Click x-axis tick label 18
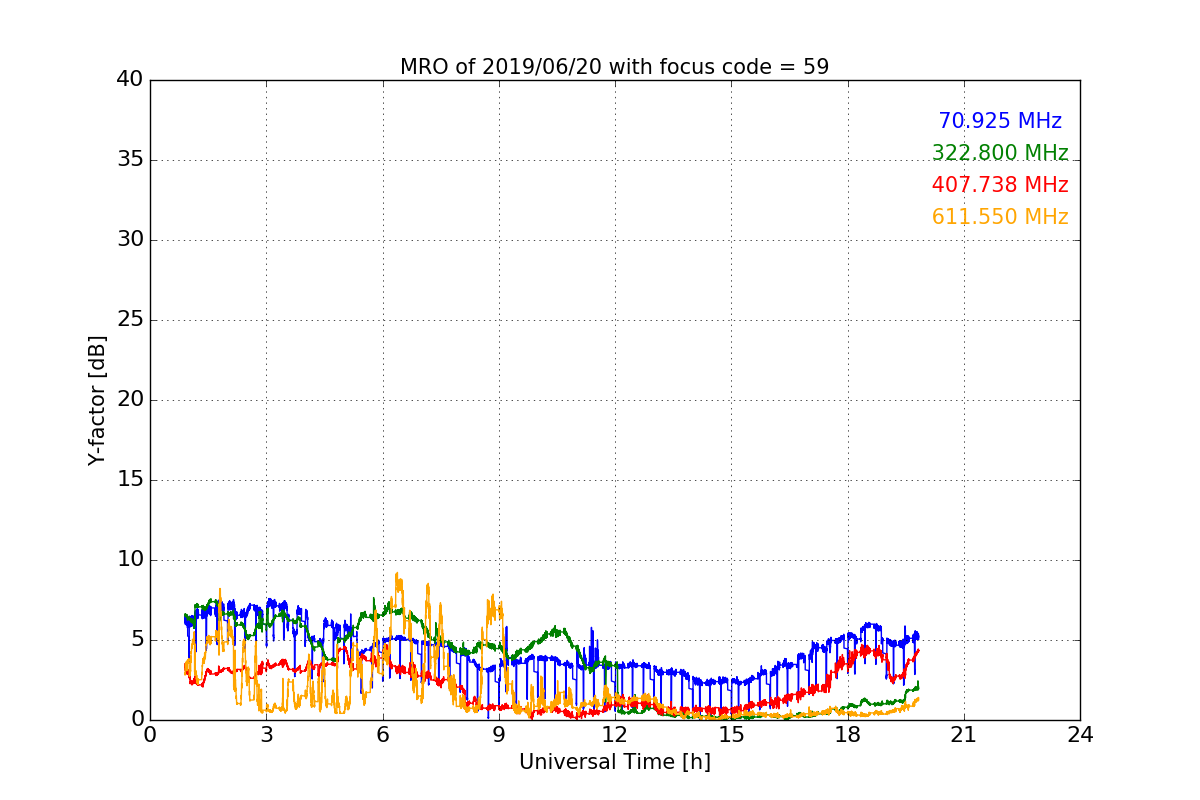The image size is (1200, 800). 847,735
